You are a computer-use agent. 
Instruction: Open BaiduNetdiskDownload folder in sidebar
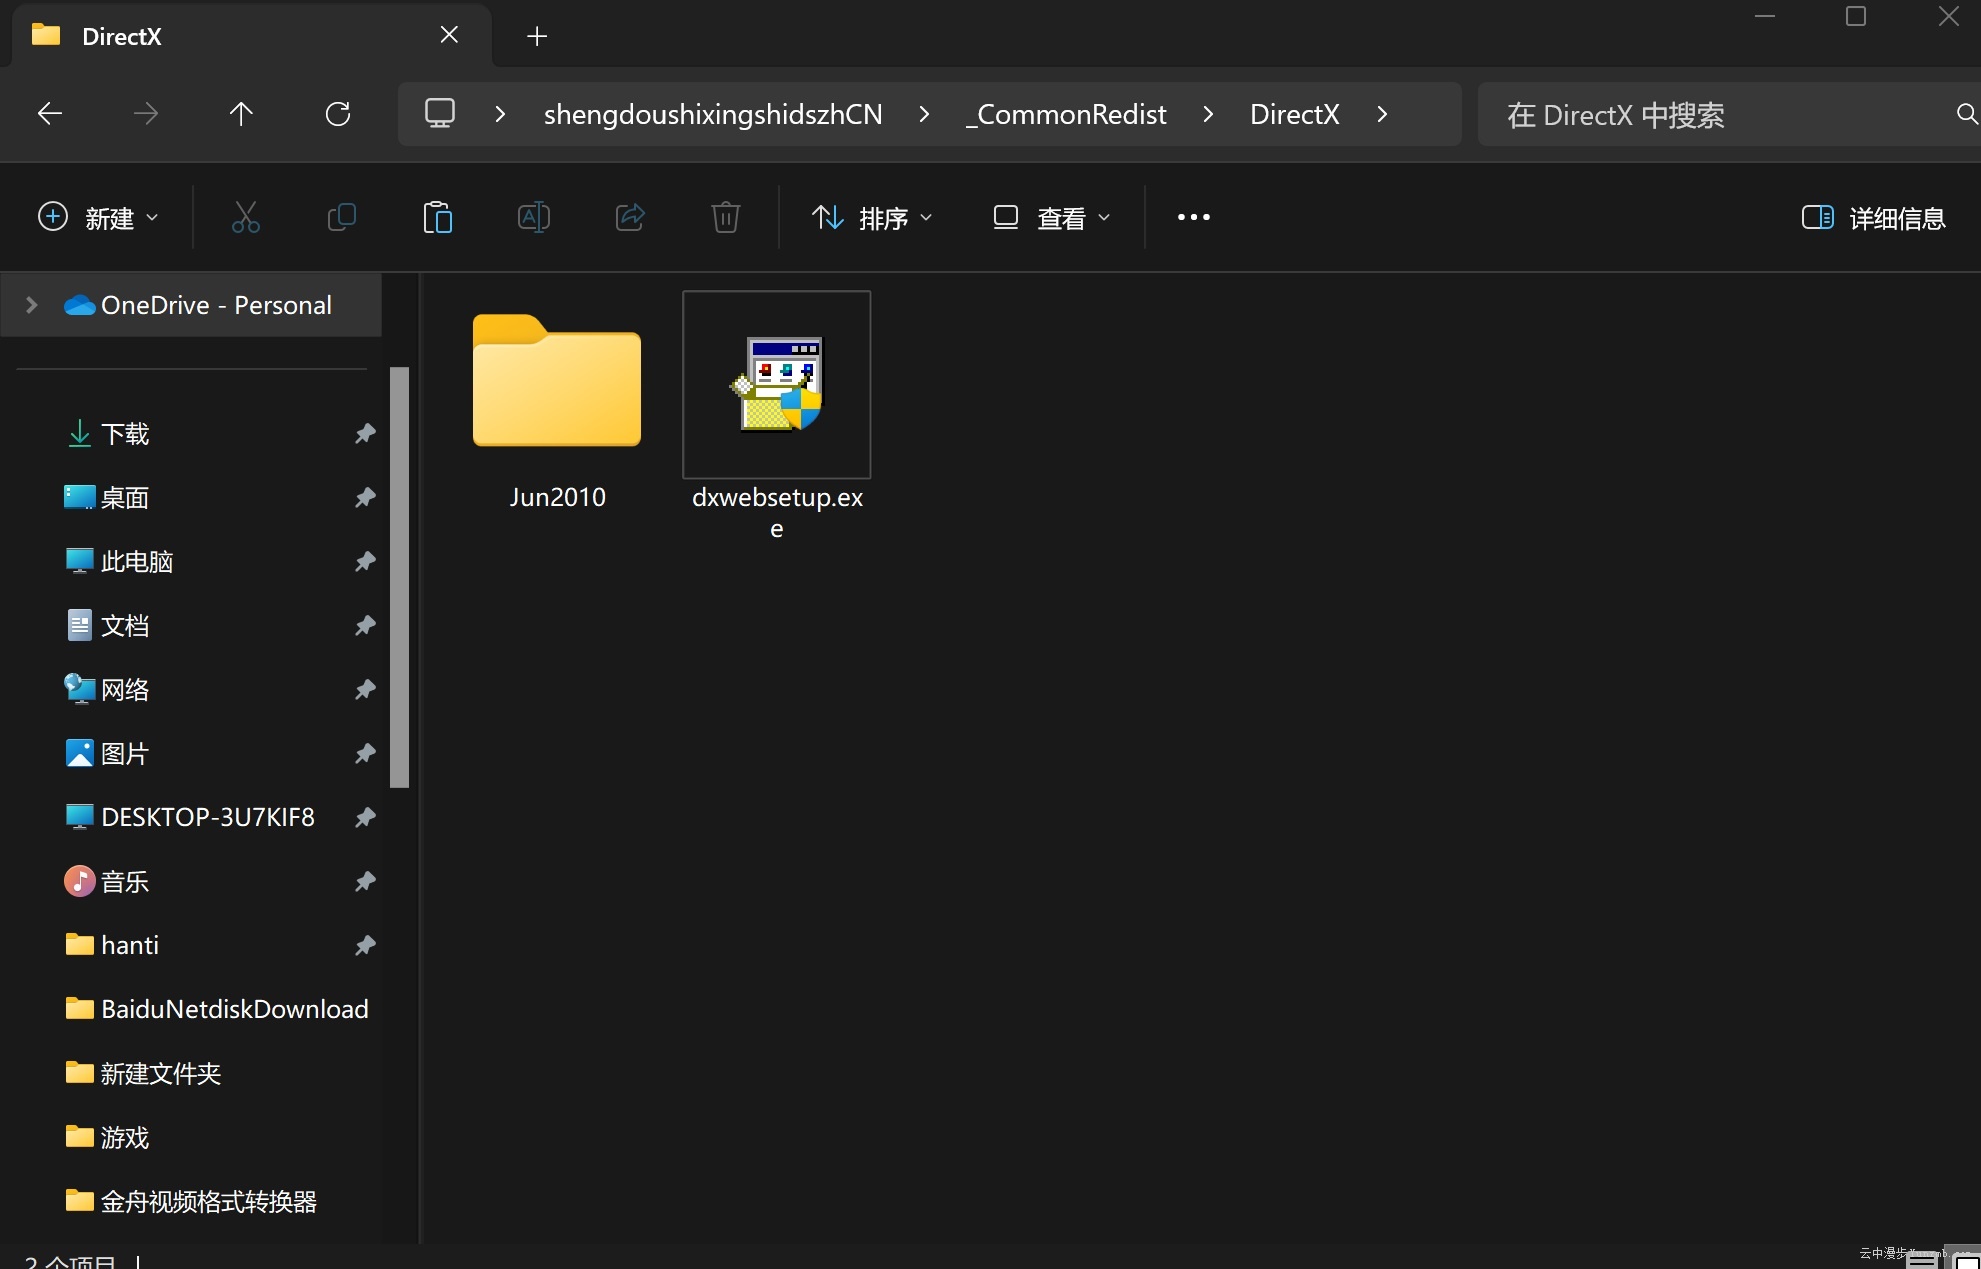click(x=234, y=1009)
